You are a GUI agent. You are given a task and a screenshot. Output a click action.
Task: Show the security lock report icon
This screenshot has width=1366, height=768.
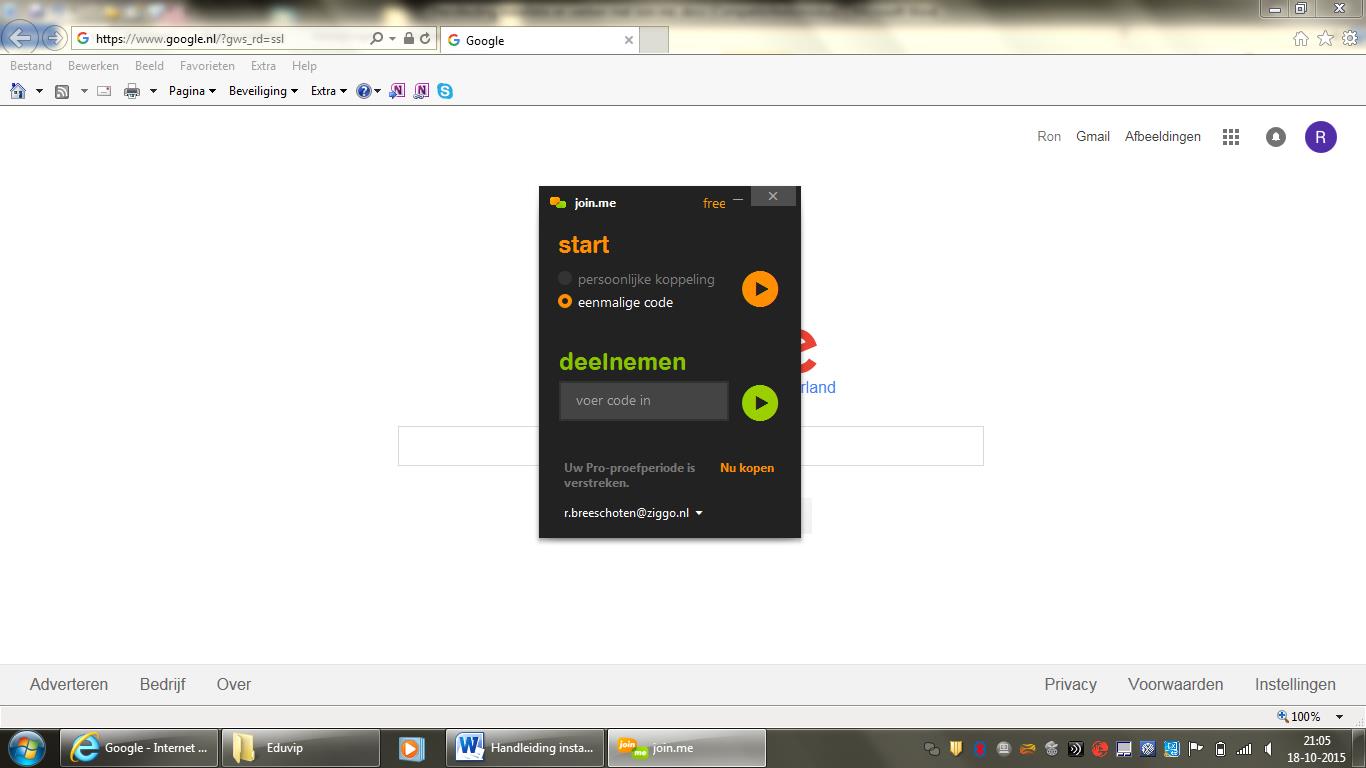tap(408, 39)
